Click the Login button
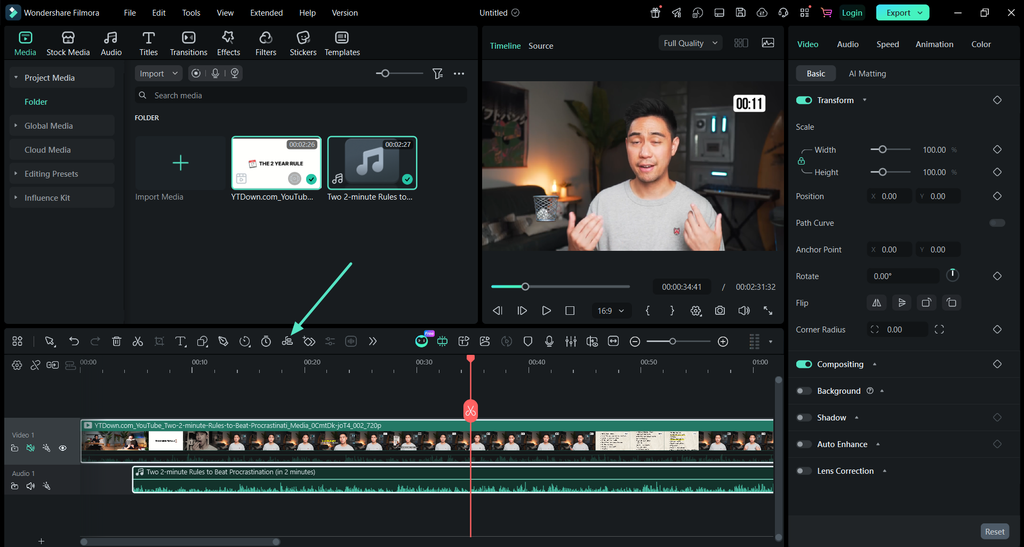 point(852,12)
